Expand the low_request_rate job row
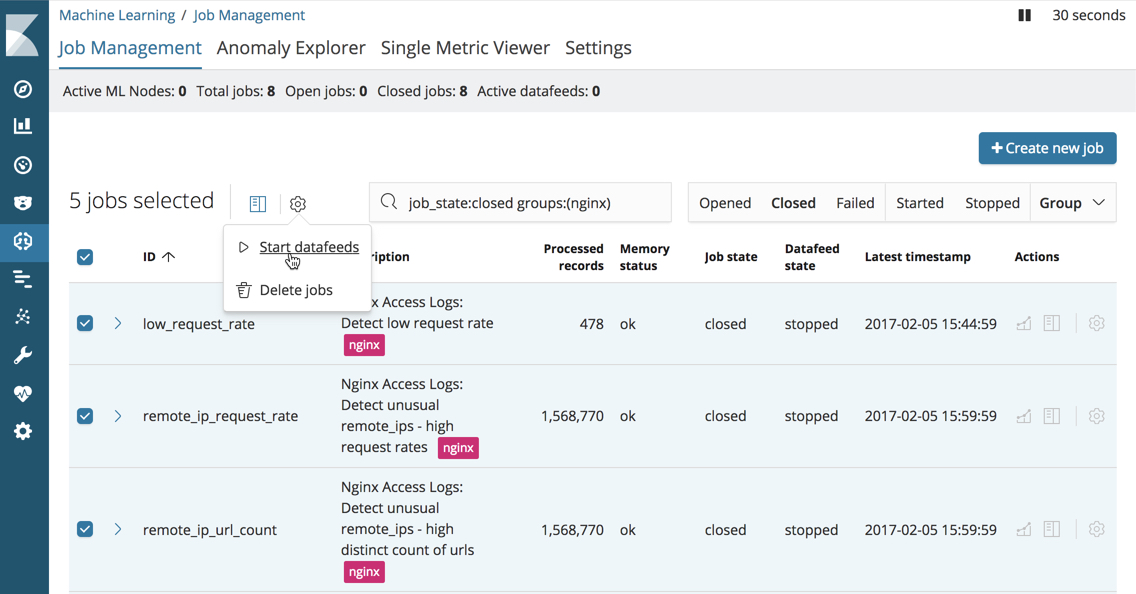The width and height of the screenshot is (1136, 594). click(118, 323)
